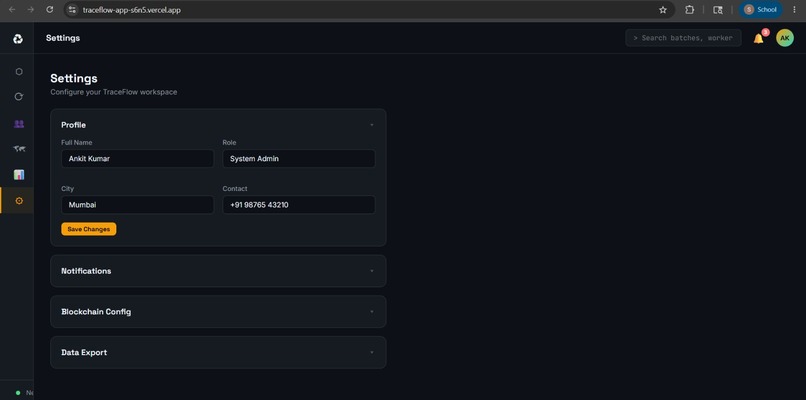The height and width of the screenshot is (400, 806).
Task: Edit the Contact phone number field
Action: click(x=299, y=205)
